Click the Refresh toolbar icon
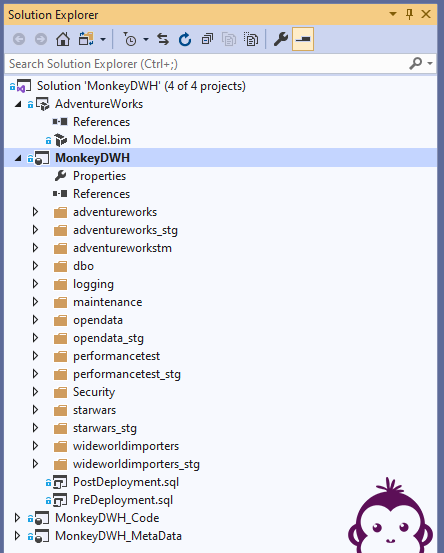The image size is (444, 553). pyautogui.click(x=185, y=39)
